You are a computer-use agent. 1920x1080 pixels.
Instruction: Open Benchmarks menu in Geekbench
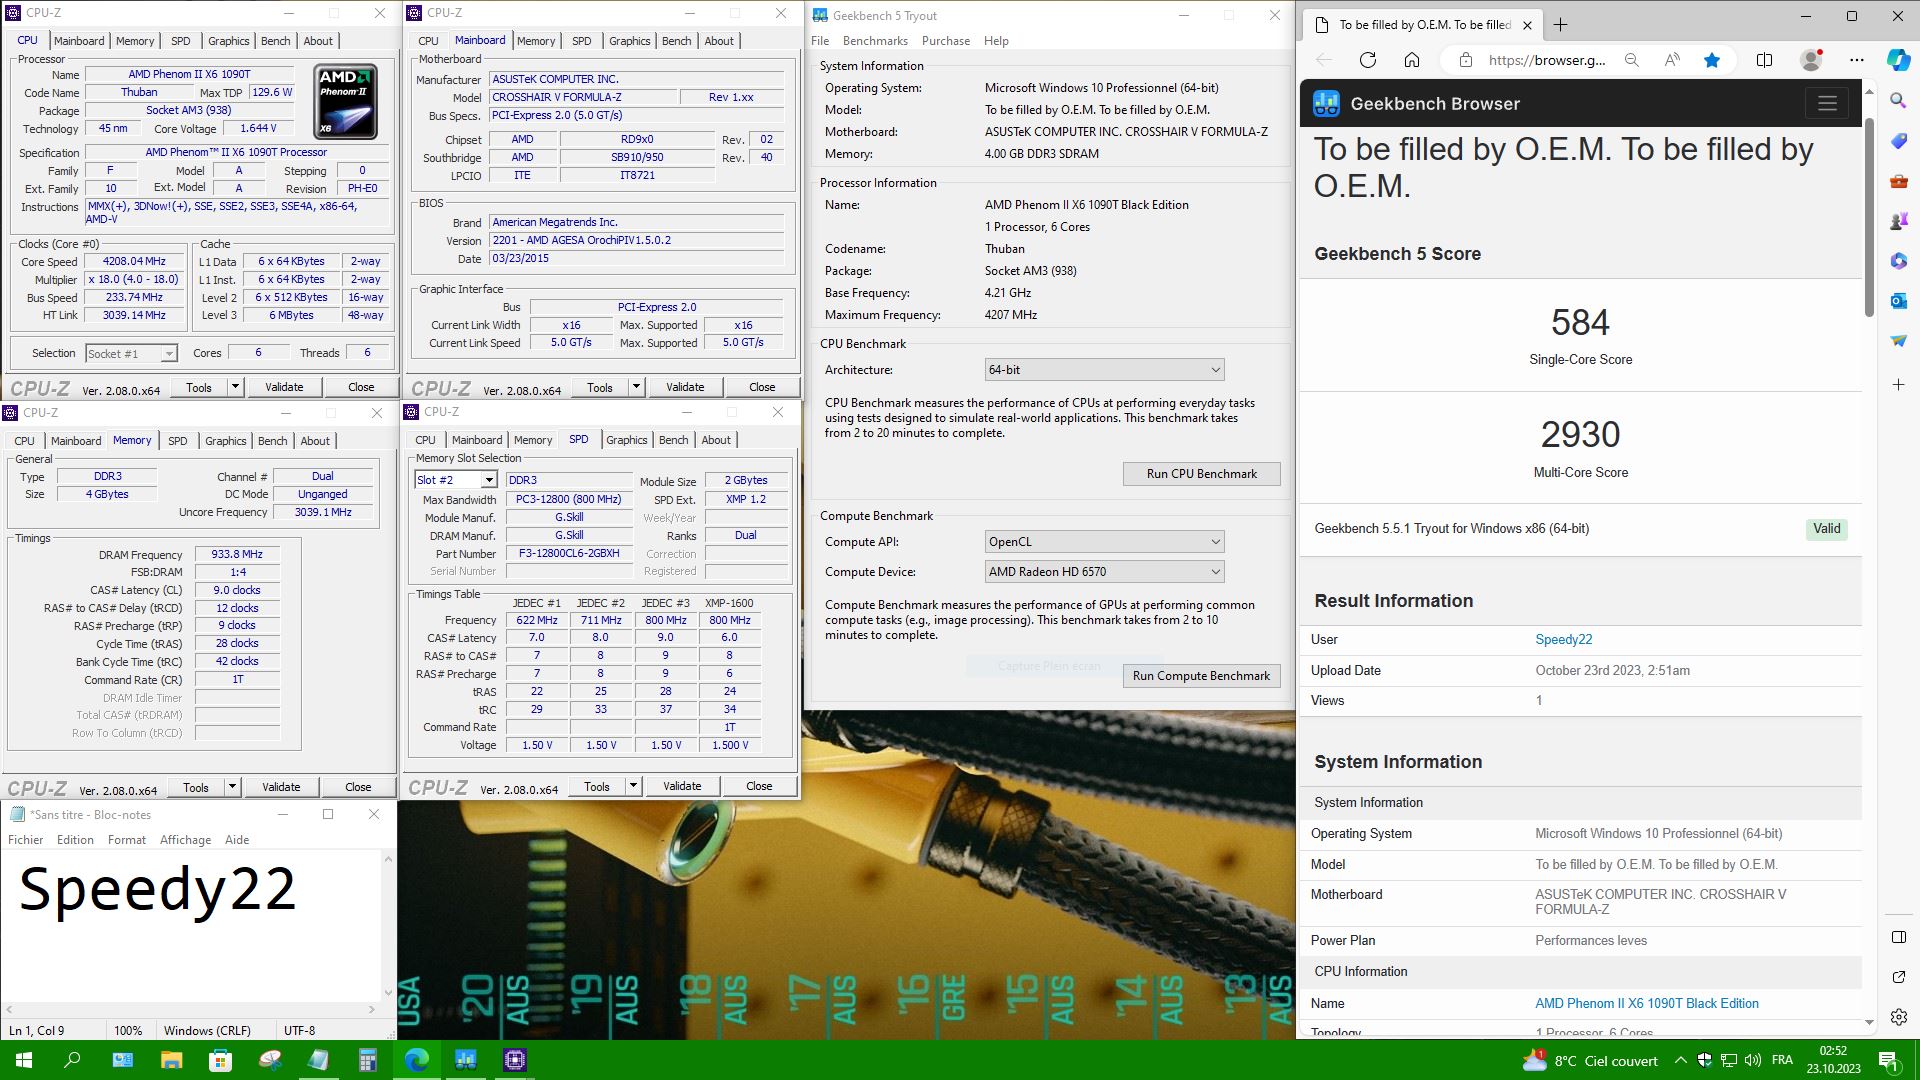coord(875,41)
